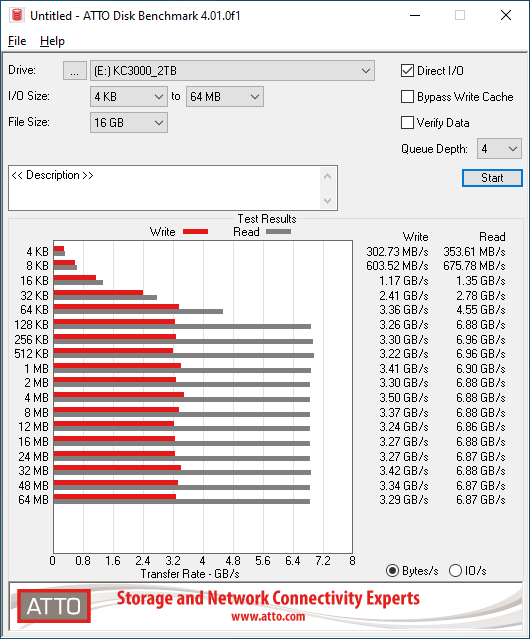The width and height of the screenshot is (530, 639).
Task: Open the www.atto.com link
Action: tap(268, 617)
